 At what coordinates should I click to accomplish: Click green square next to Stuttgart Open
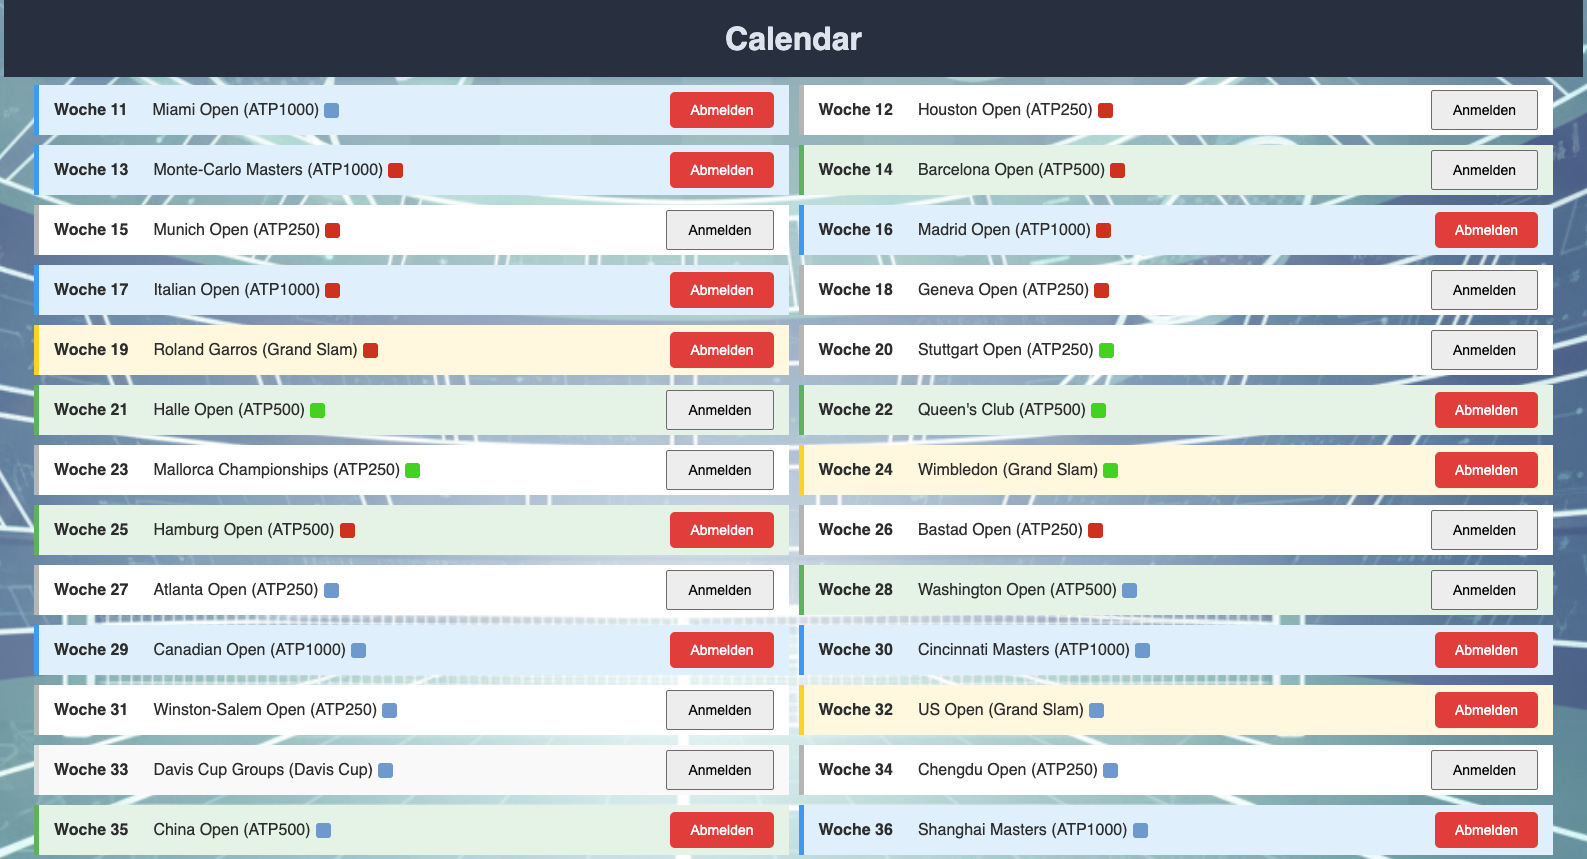[1107, 351]
